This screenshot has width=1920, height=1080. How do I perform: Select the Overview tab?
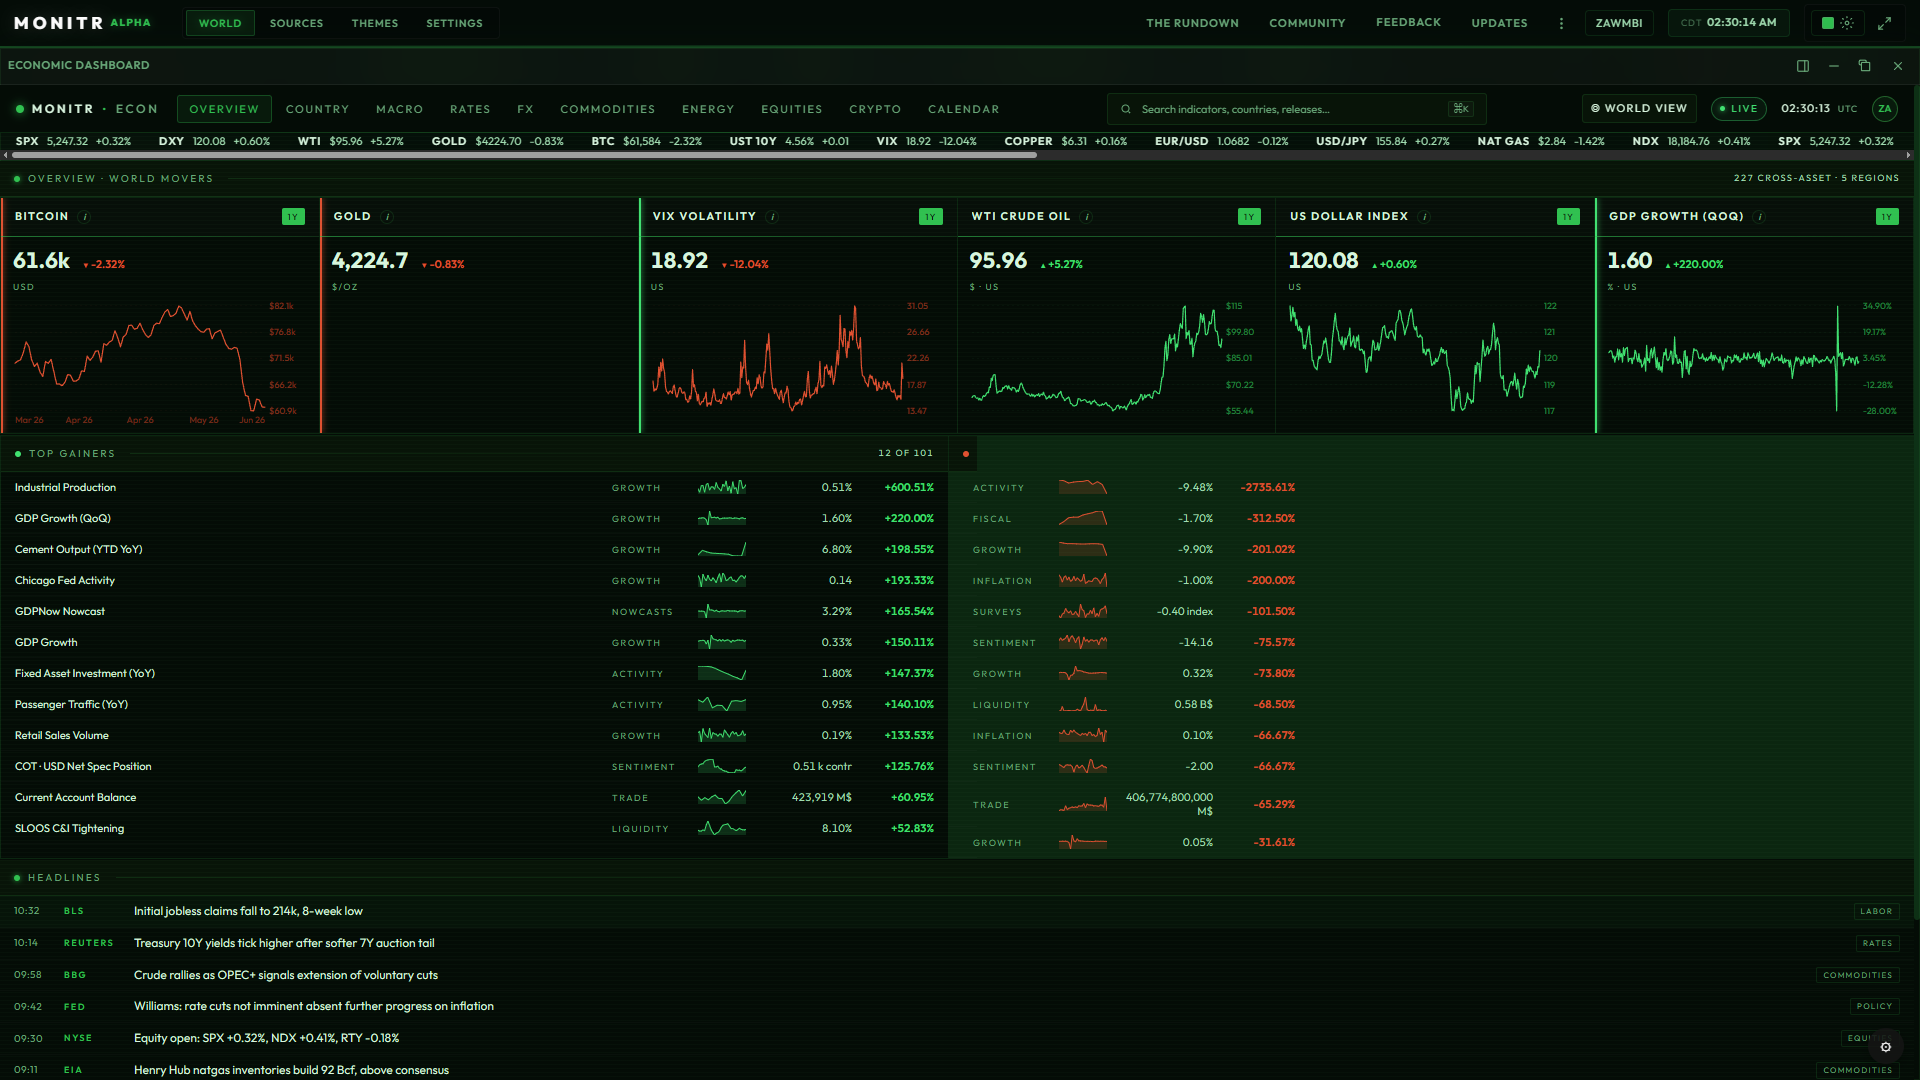[x=224, y=109]
